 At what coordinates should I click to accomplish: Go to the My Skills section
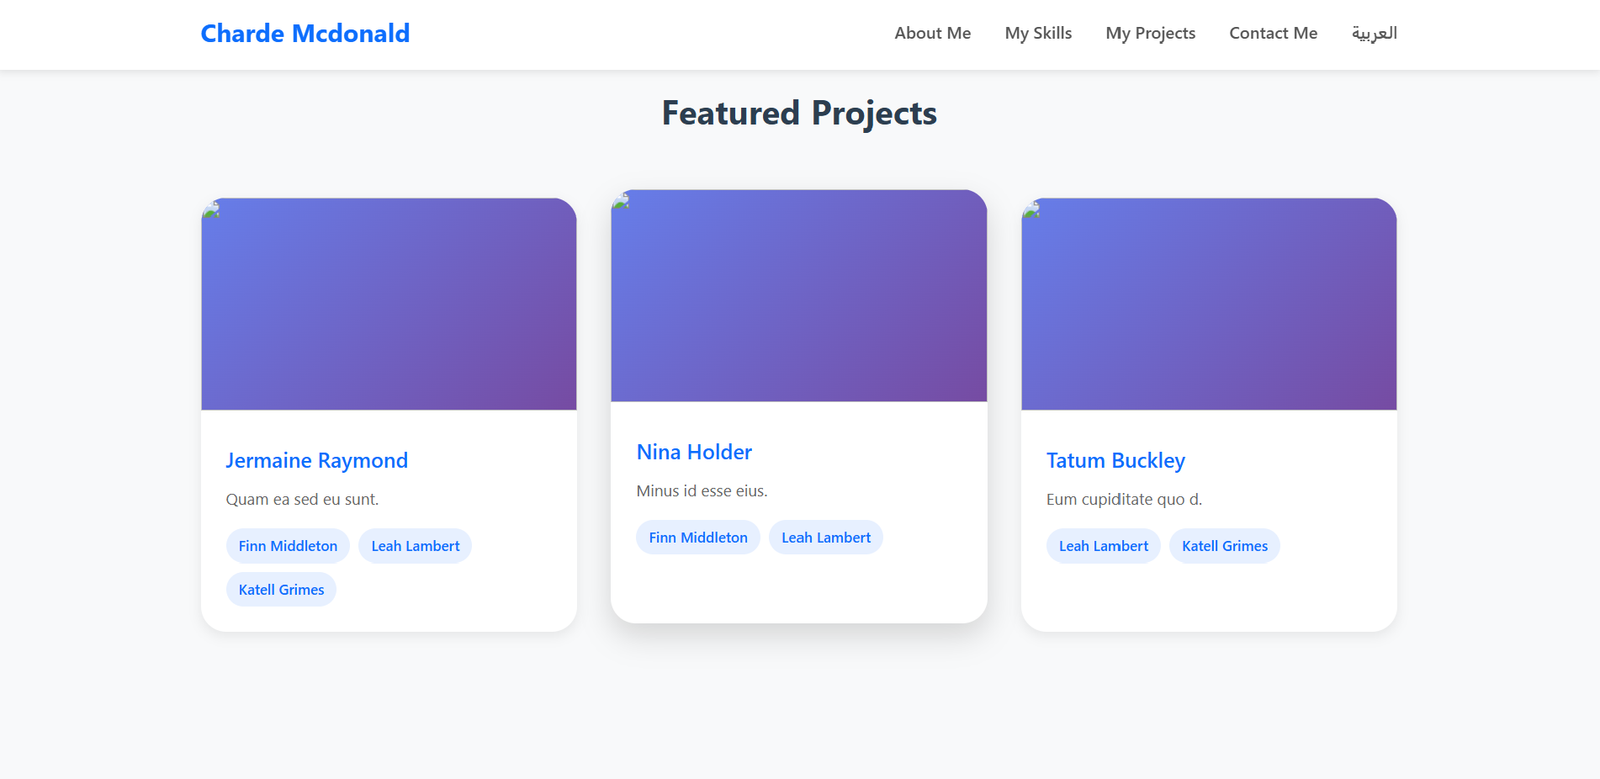1038,33
